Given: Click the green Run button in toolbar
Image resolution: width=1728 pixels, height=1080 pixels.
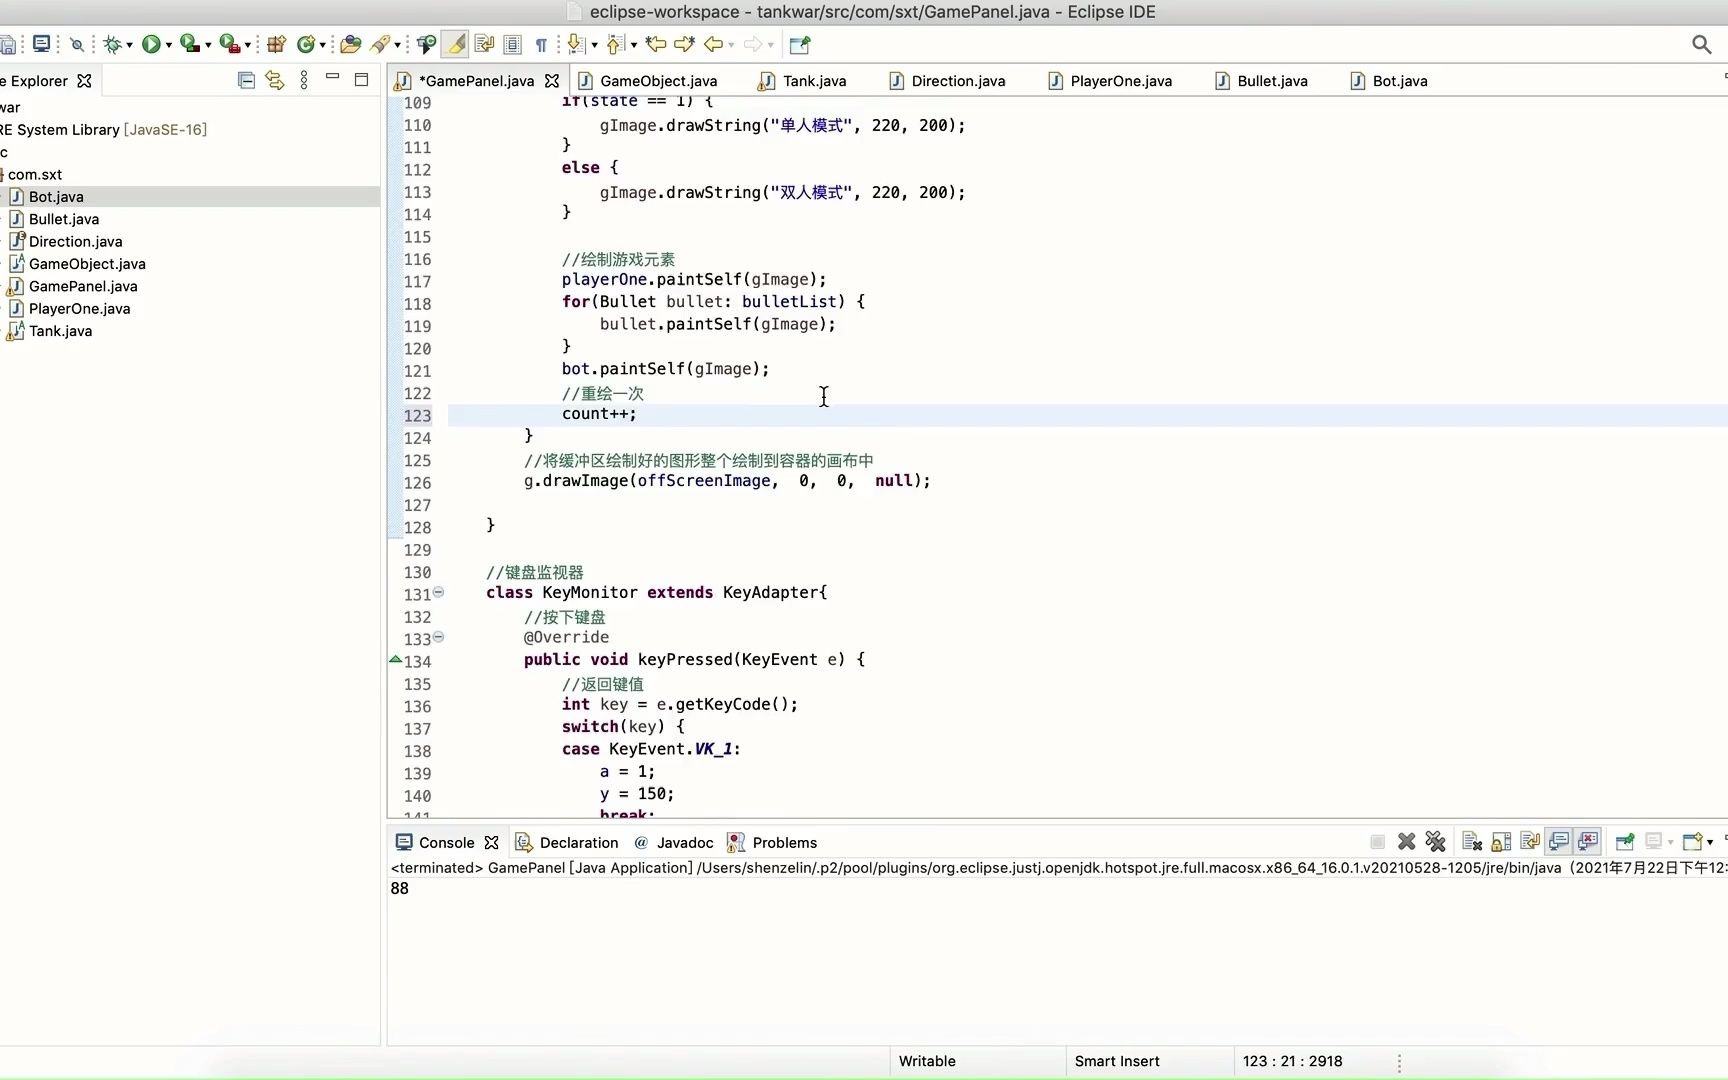Looking at the screenshot, I should pos(151,44).
